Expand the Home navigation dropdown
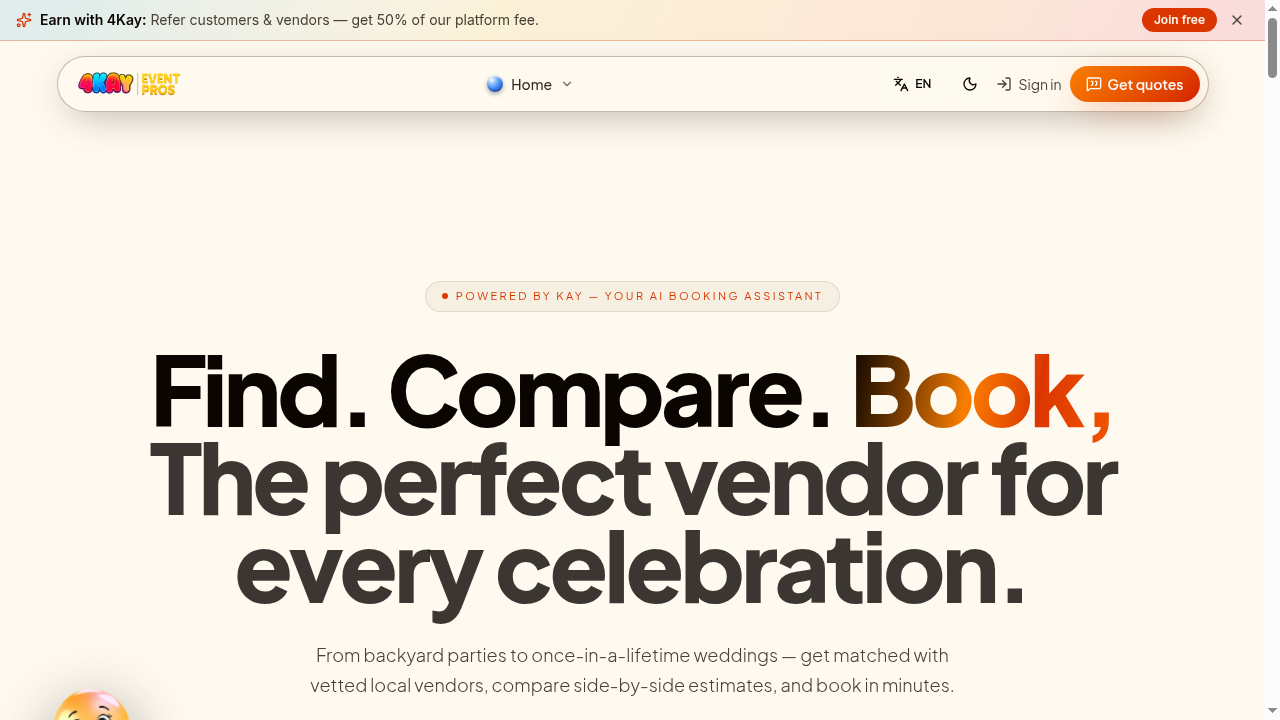This screenshot has width=1280, height=720. (530, 84)
